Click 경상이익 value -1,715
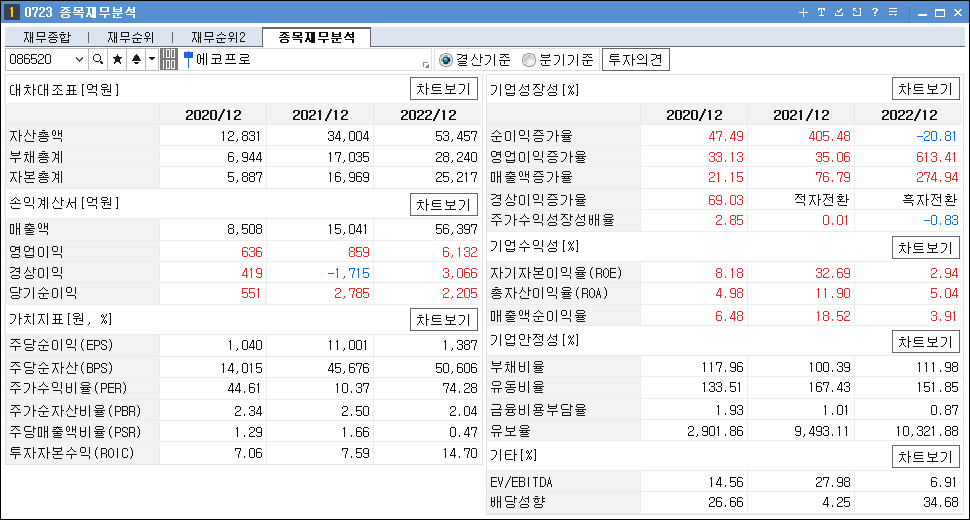This screenshot has width=970, height=520. pos(348,273)
